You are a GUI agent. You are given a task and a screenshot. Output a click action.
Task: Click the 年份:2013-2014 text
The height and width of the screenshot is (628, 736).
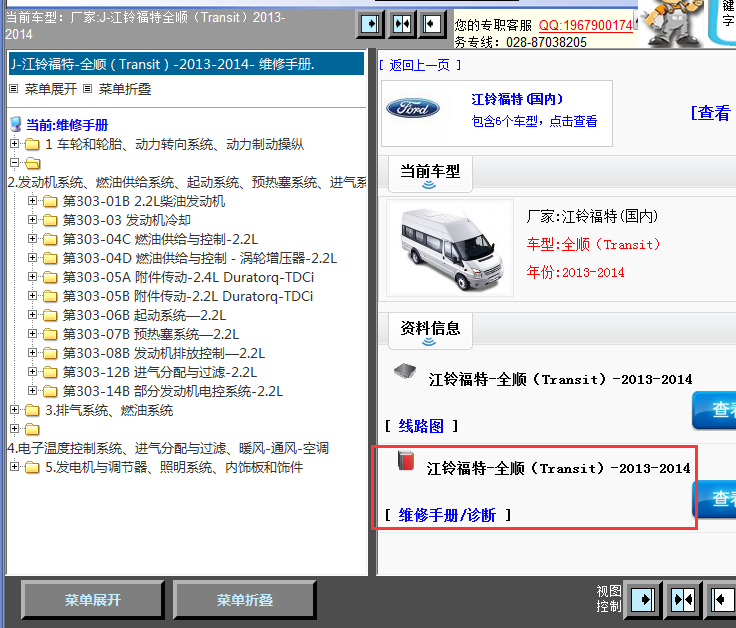click(575, 272)
